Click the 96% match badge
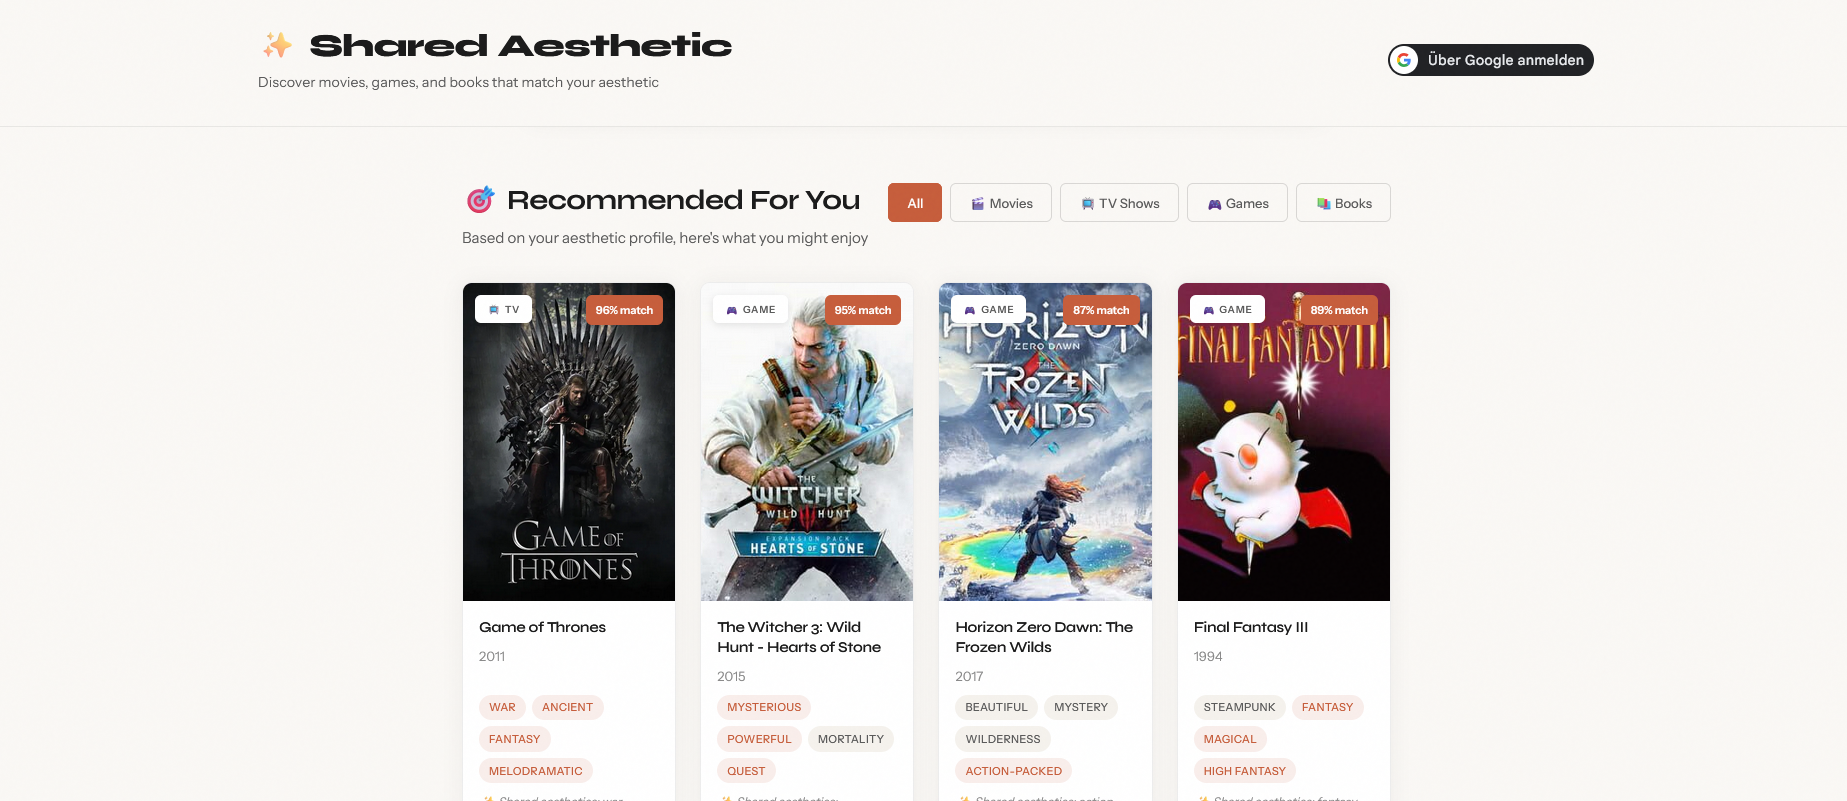 624,310
